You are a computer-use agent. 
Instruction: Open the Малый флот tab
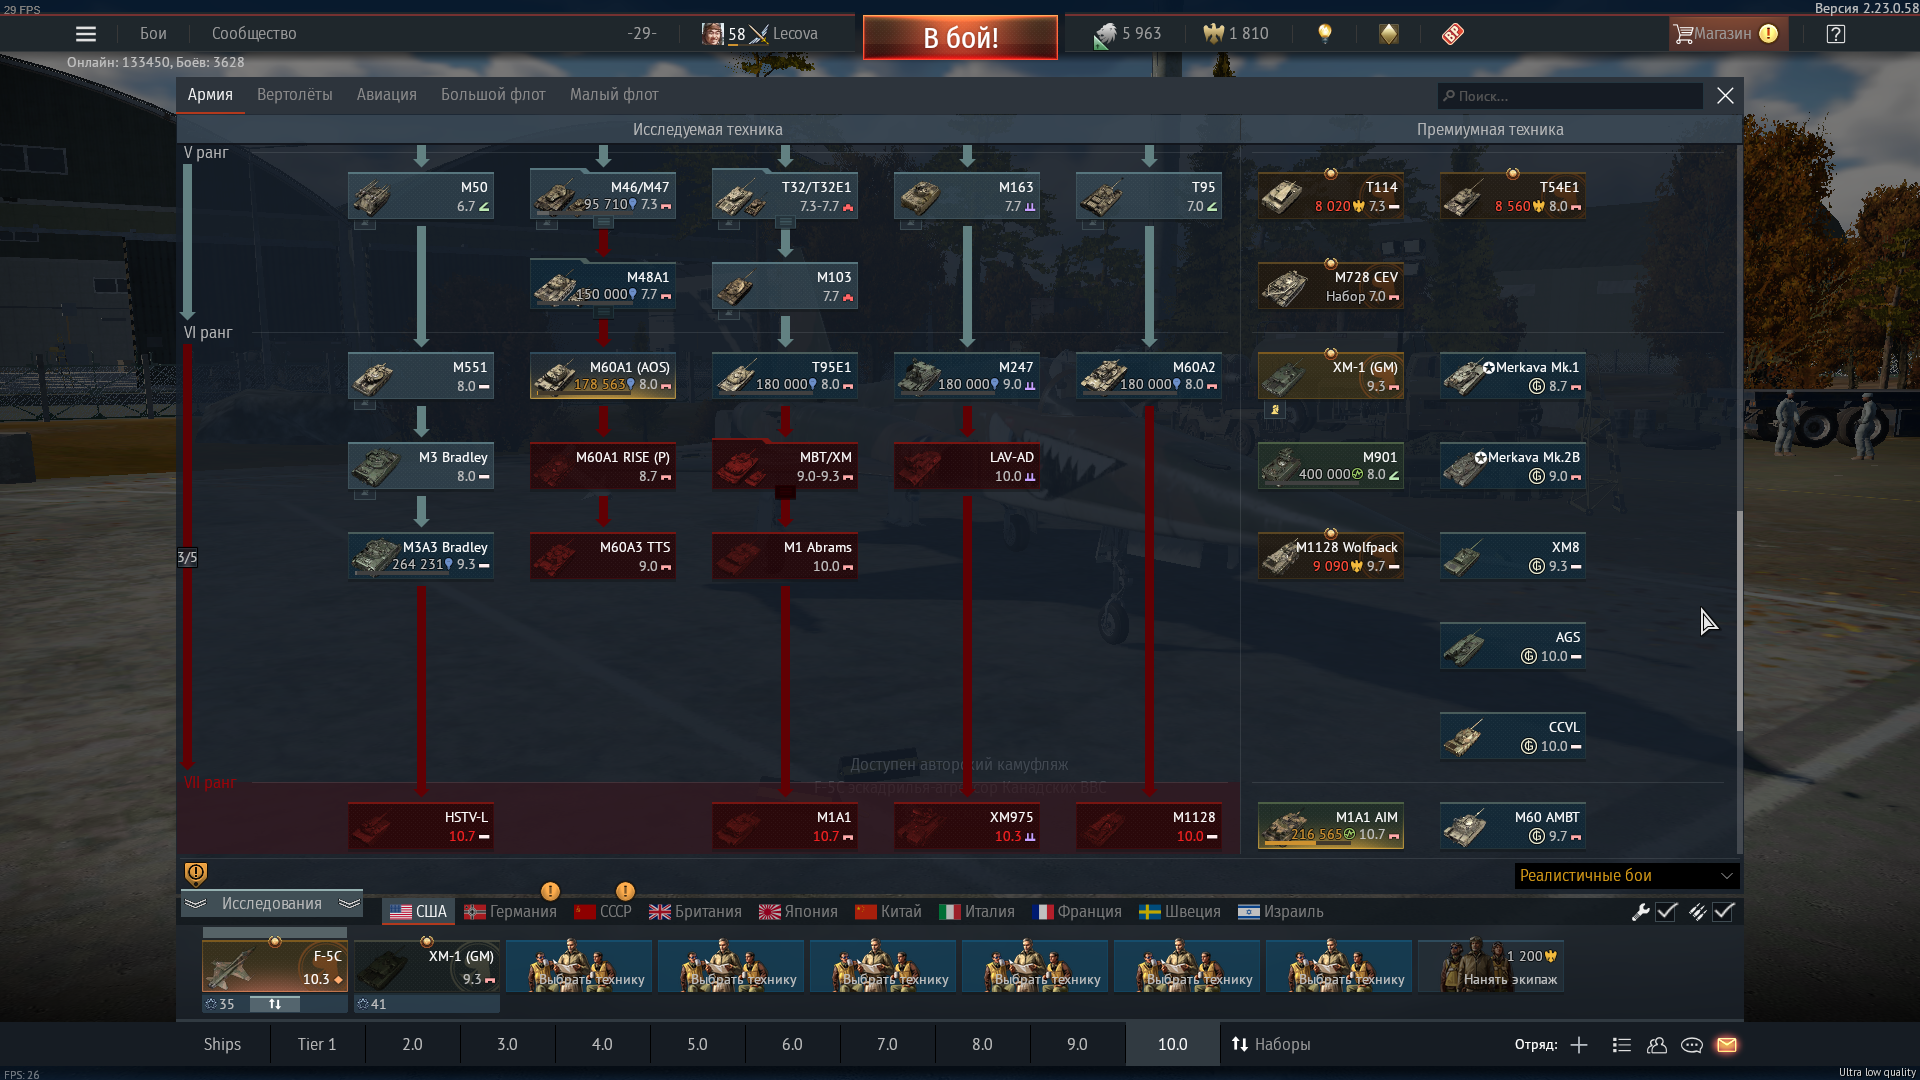point(614,95)
